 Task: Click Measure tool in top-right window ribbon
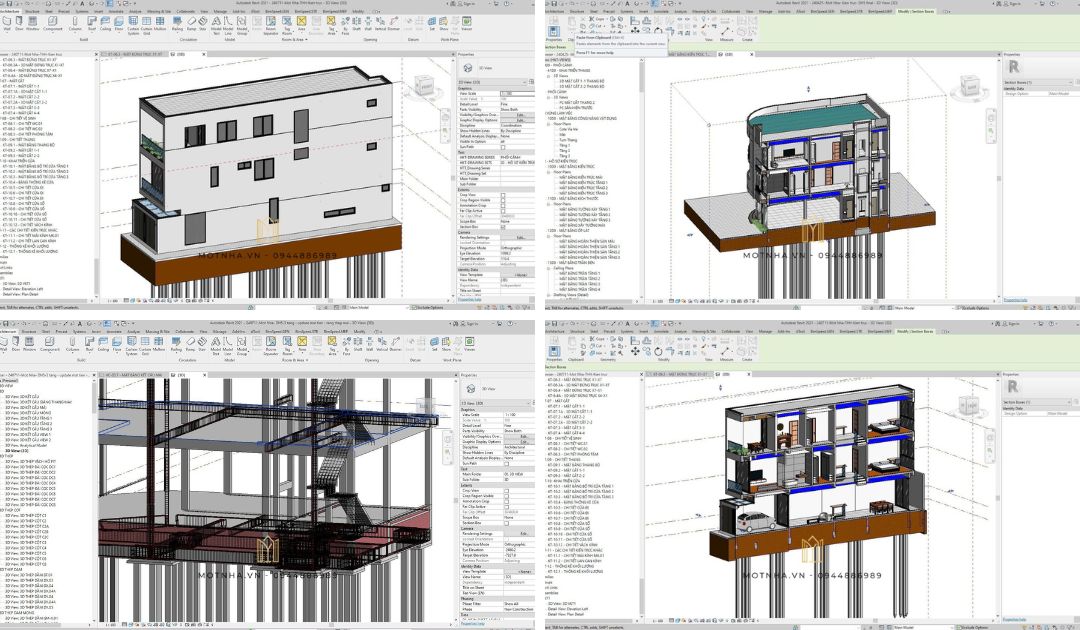[726, 32]
